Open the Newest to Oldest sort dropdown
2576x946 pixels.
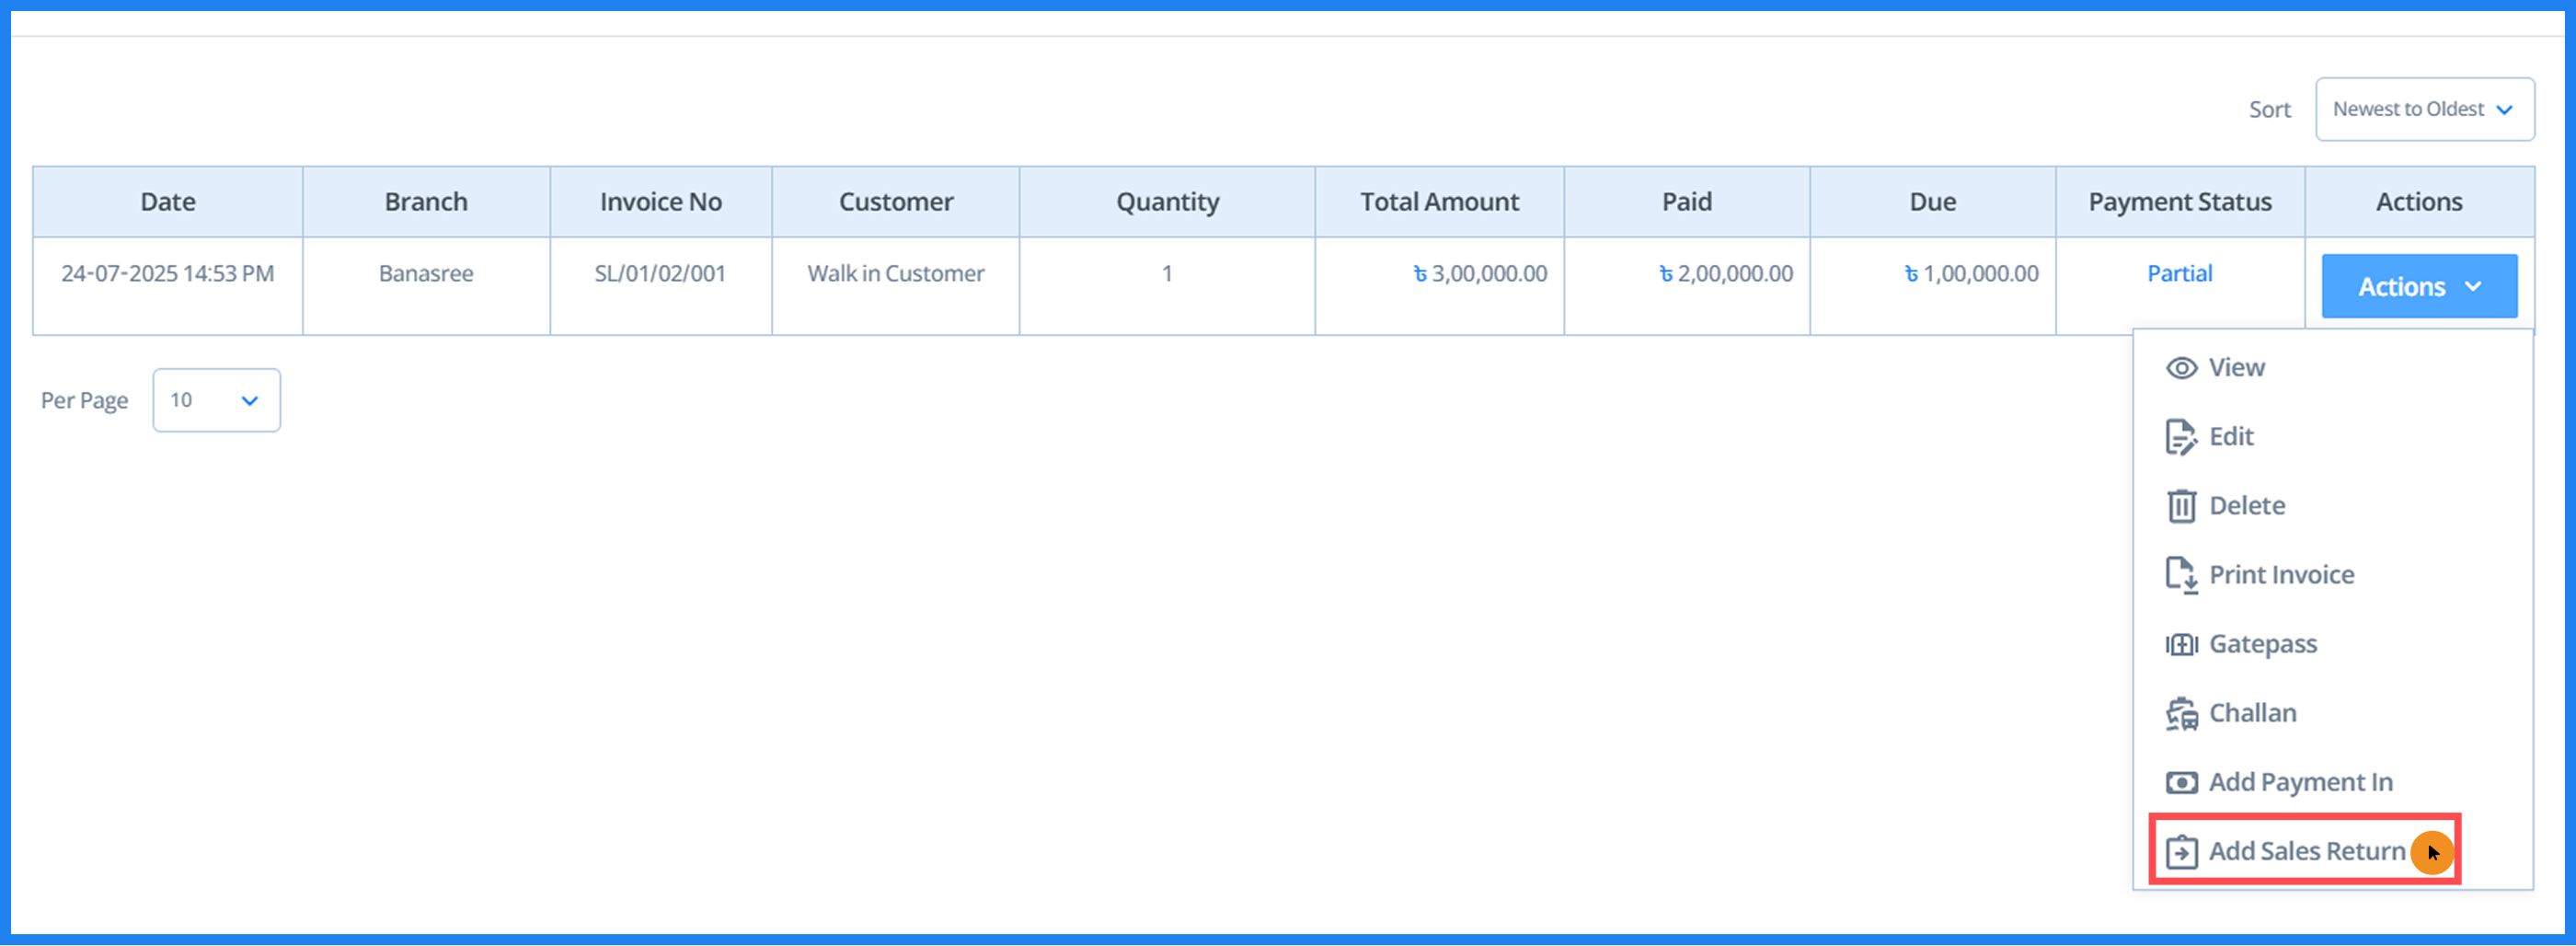click(2424, 109)
